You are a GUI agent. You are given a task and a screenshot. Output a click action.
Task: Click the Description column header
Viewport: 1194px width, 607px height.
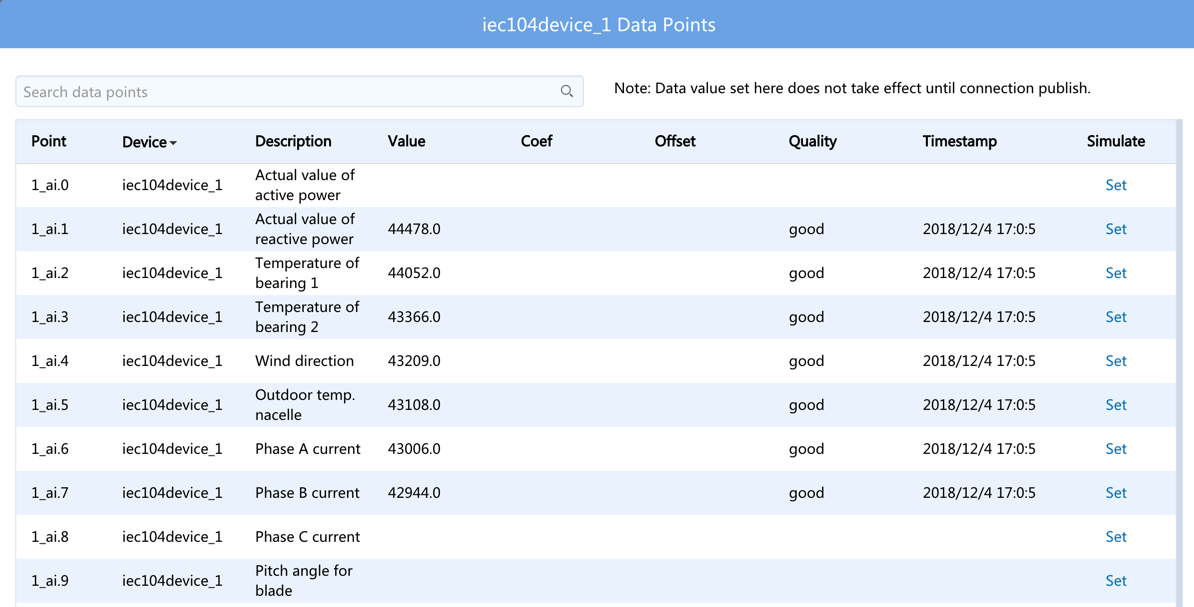tap(293, 141)
